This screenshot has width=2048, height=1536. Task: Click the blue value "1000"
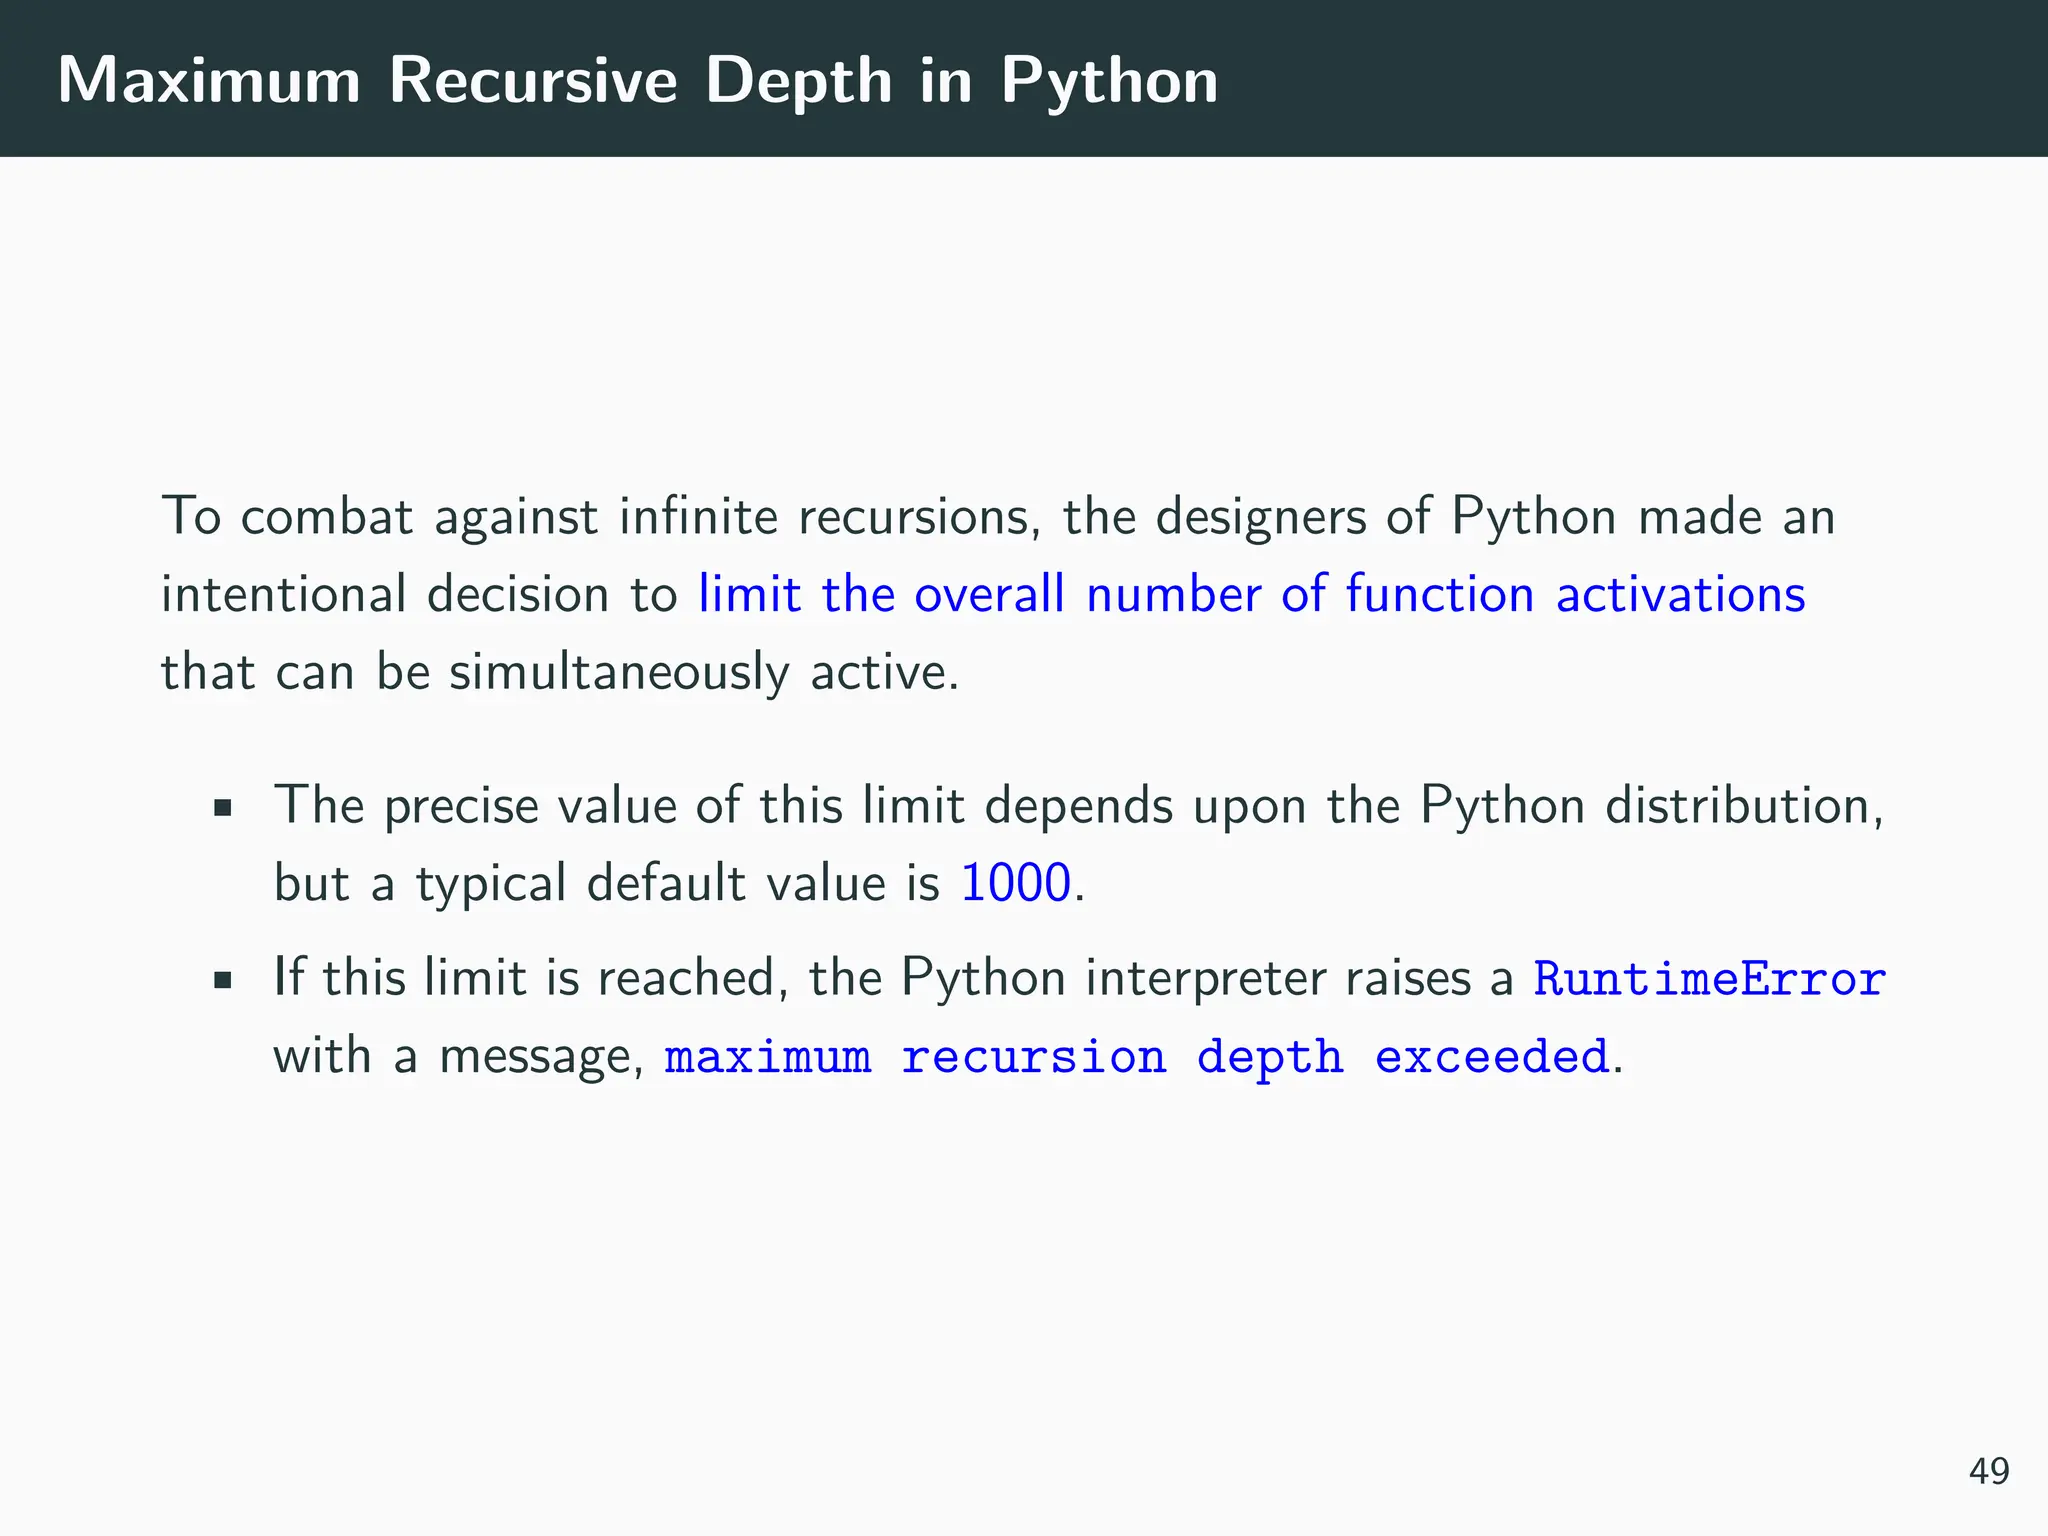(x=1016, y=883)
